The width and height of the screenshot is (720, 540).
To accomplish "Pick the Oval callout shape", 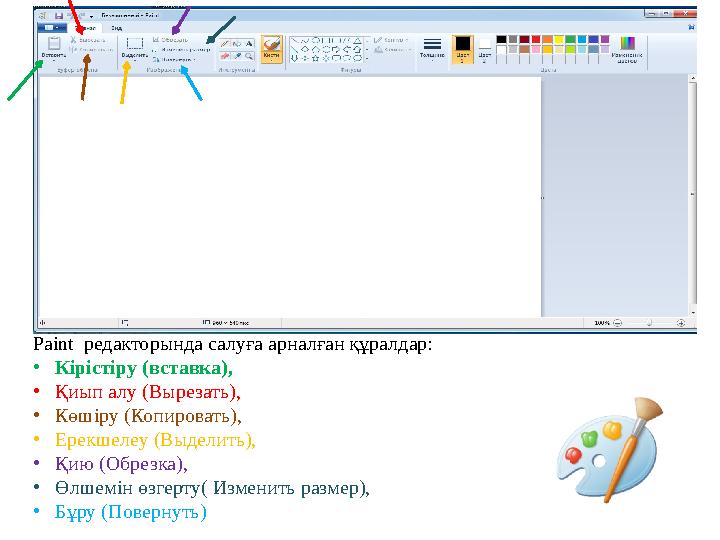I will (x=347, y=58).
